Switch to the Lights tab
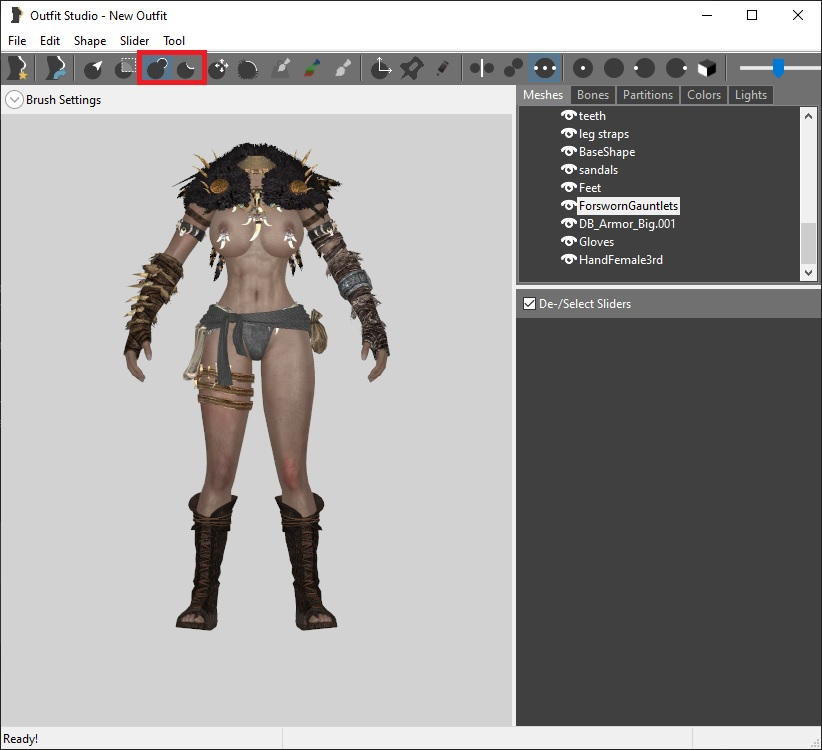 click(751, 95)
